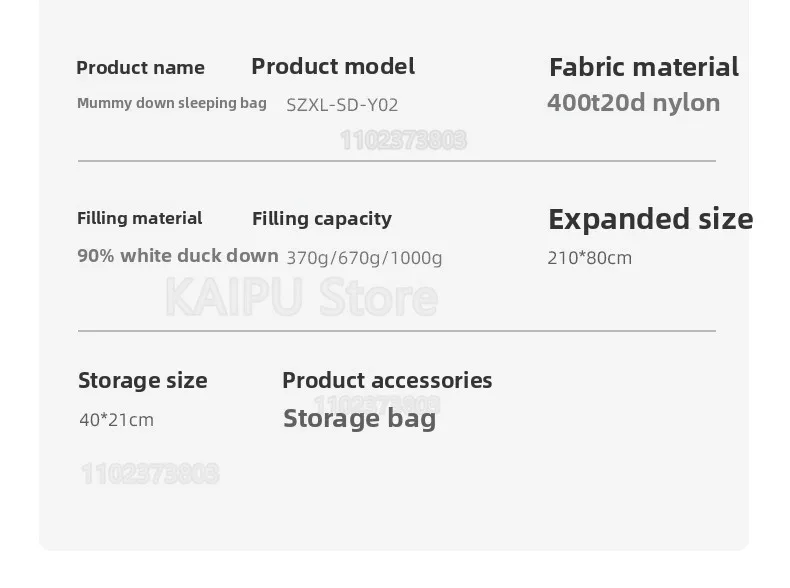Select the 40*21cm storage value
Viewport: 790px width, 588px height.
[x=117, y=420]
